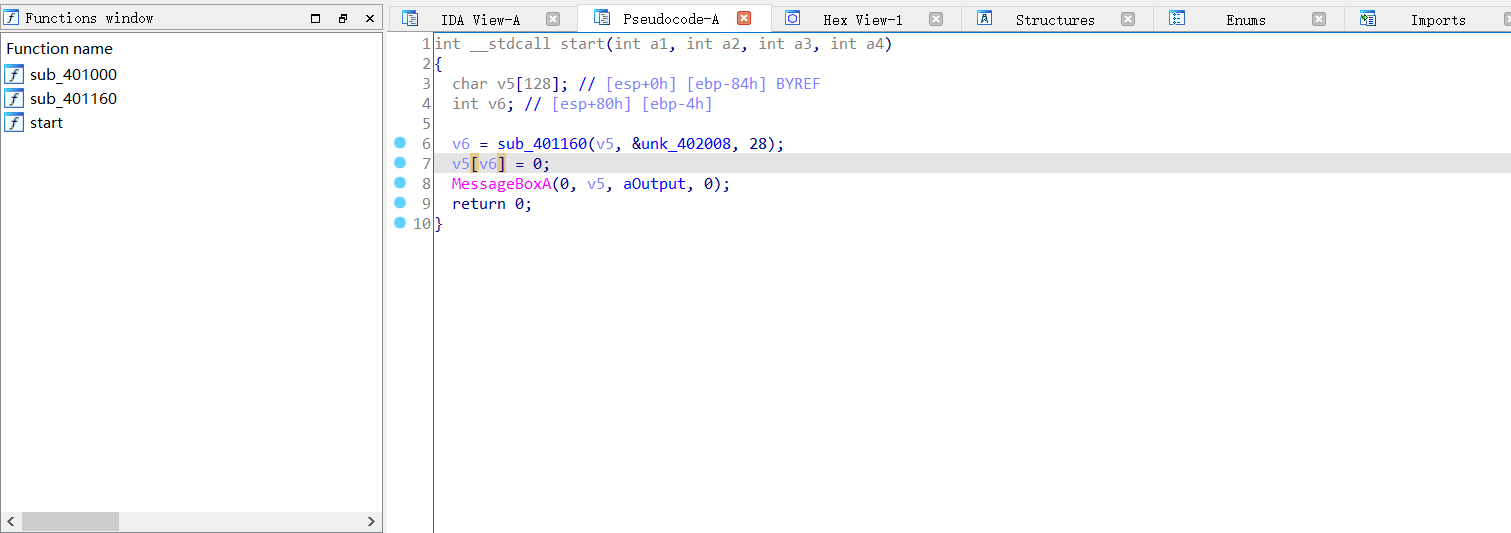Click the Enums tab icon

coord(1177,18)
